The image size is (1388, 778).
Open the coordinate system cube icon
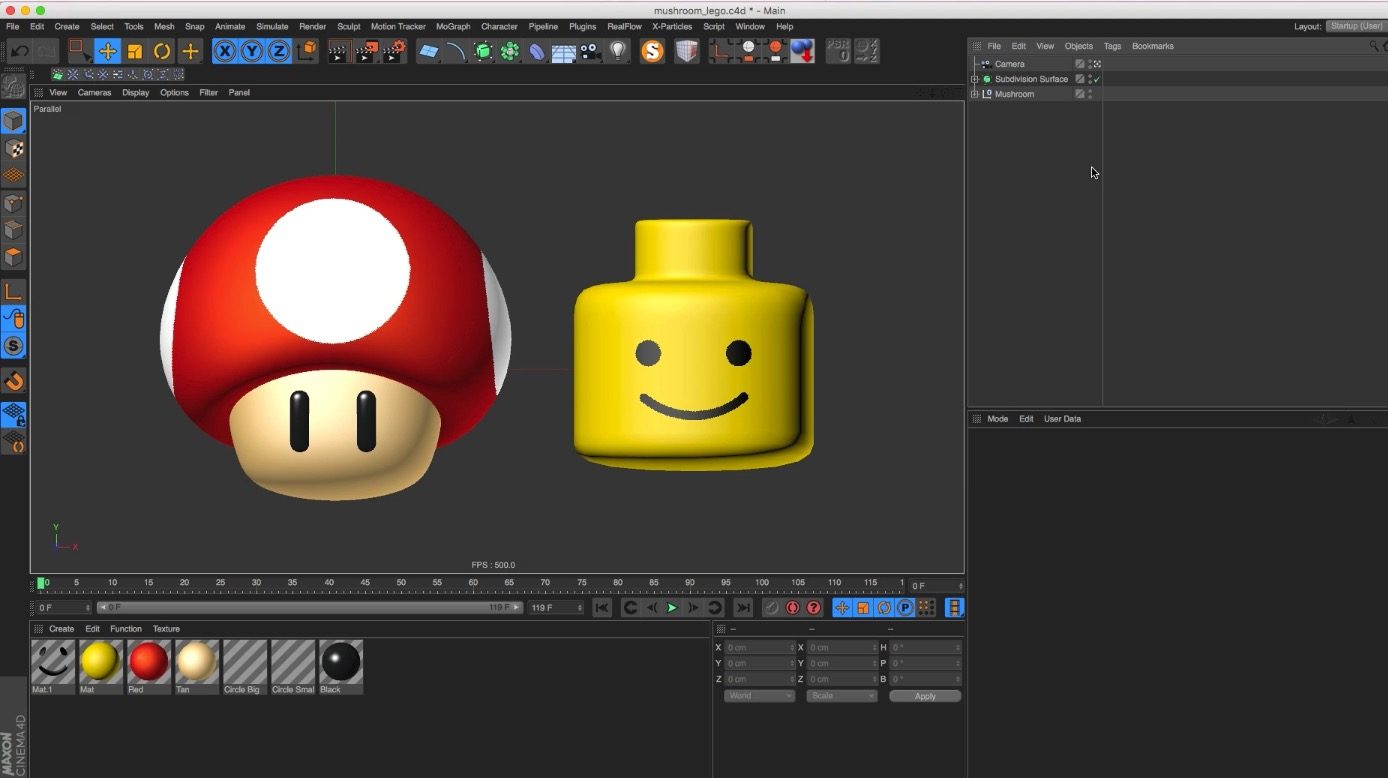[308, 51]
